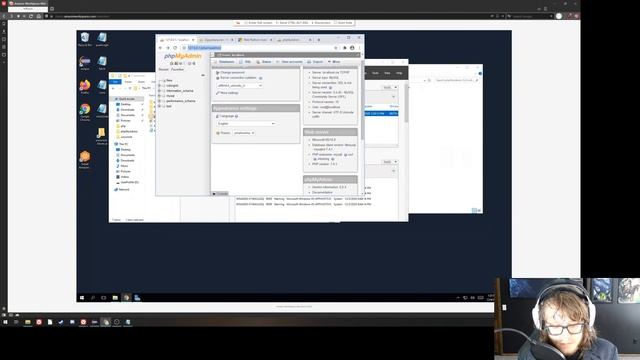The height and width of the screenshot is (360, 640).
Task: Open the Console bar at bottom
Action: (220, 193)
